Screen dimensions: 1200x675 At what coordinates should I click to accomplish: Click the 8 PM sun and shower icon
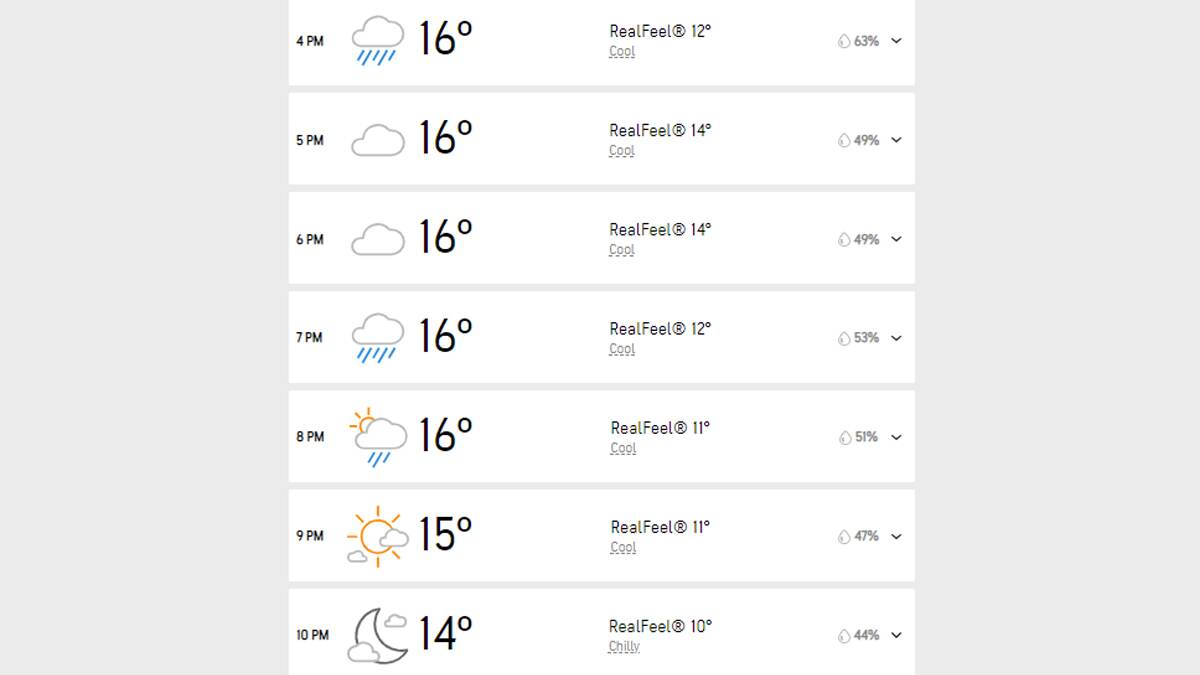[378, 437]
